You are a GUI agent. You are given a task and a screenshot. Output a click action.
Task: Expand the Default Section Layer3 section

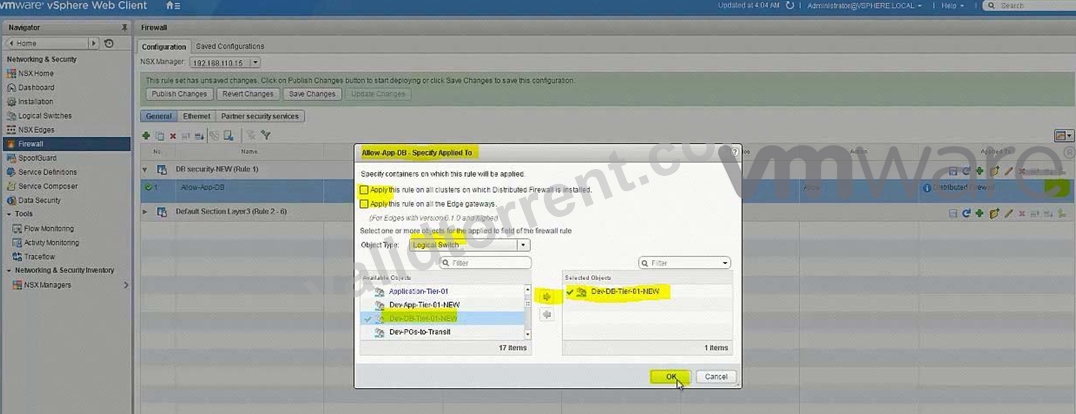pos(145,212)
